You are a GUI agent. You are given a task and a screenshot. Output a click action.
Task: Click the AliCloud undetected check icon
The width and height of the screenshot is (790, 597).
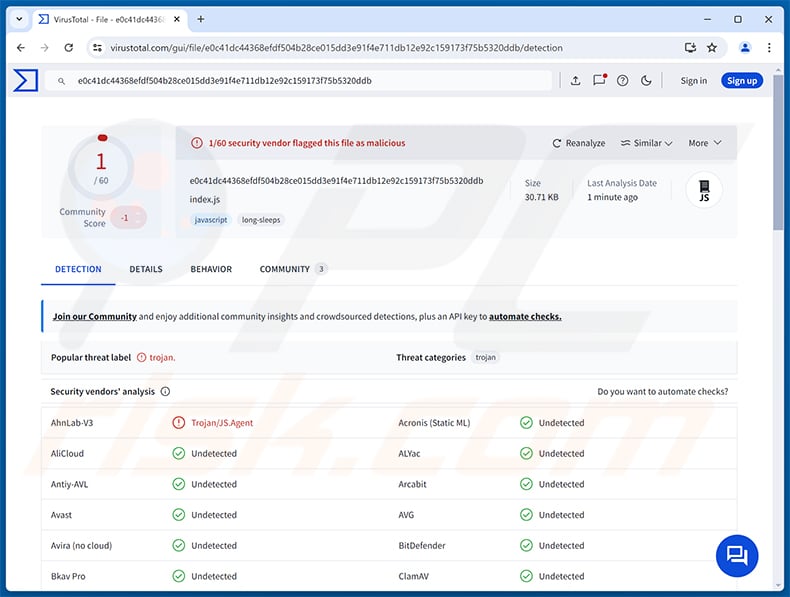tap(178, 453)
